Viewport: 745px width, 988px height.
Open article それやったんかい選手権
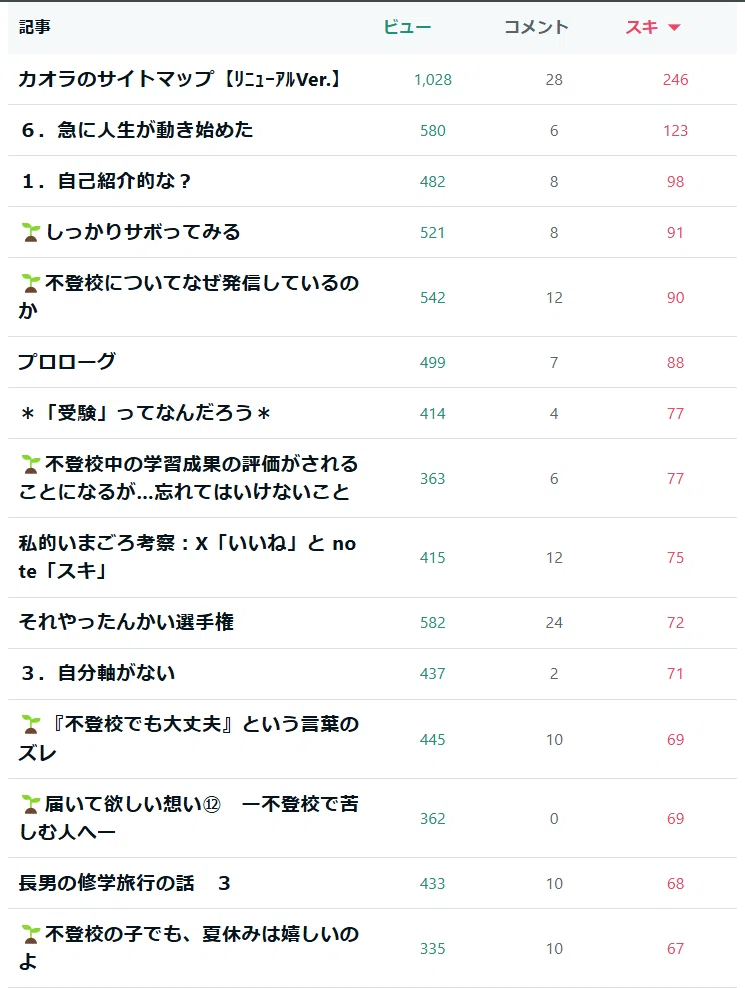click(126, 622)
